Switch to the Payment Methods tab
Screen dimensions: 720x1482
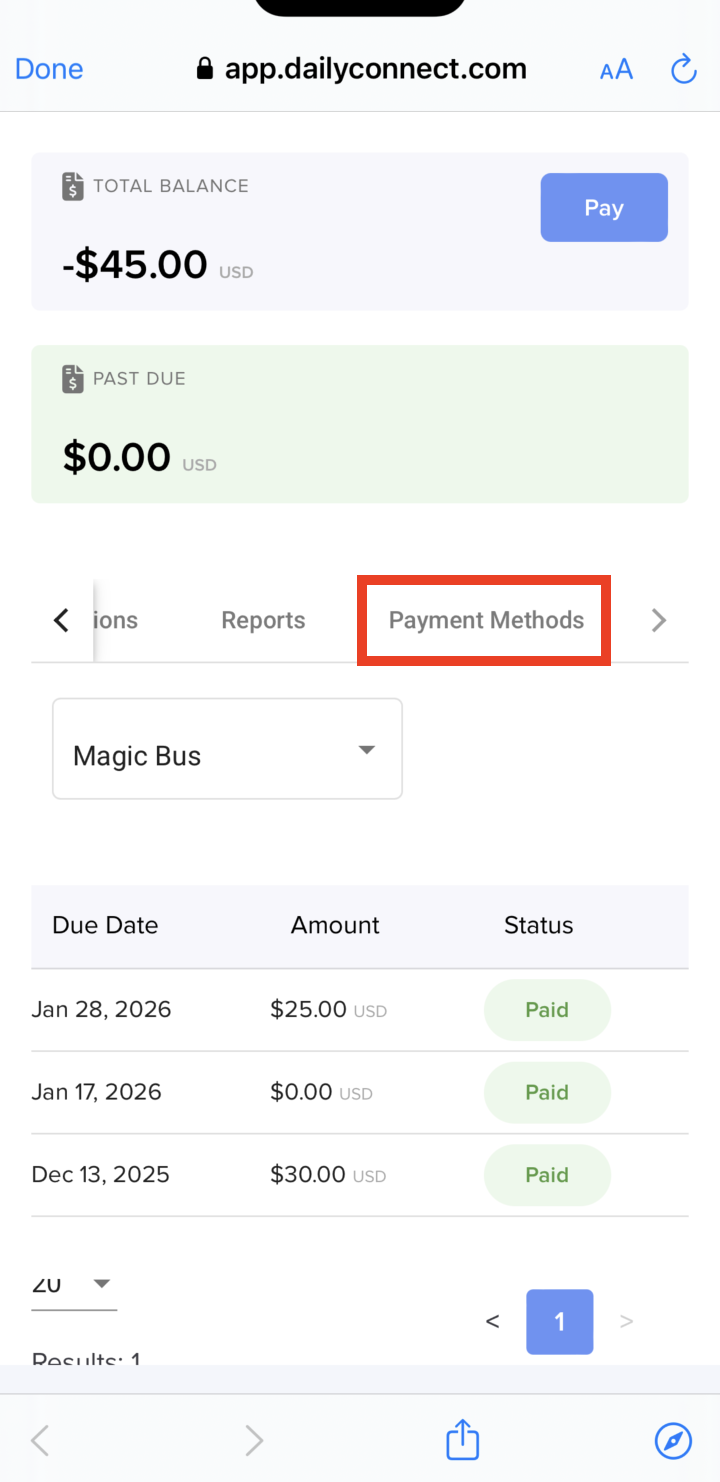(x=486, y=621)
